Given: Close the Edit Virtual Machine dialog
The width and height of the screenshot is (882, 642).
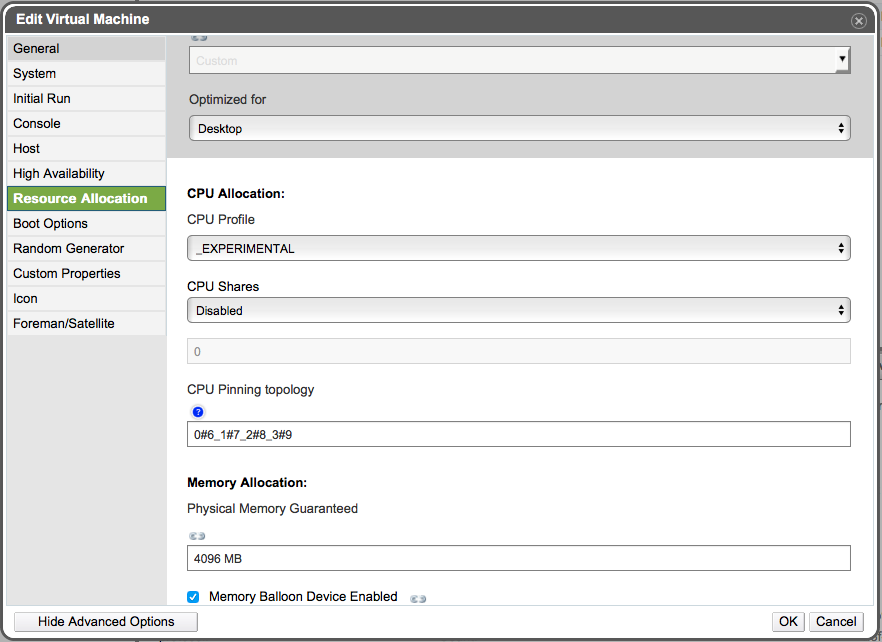Looking at the screenshot, I should (858, 21).
